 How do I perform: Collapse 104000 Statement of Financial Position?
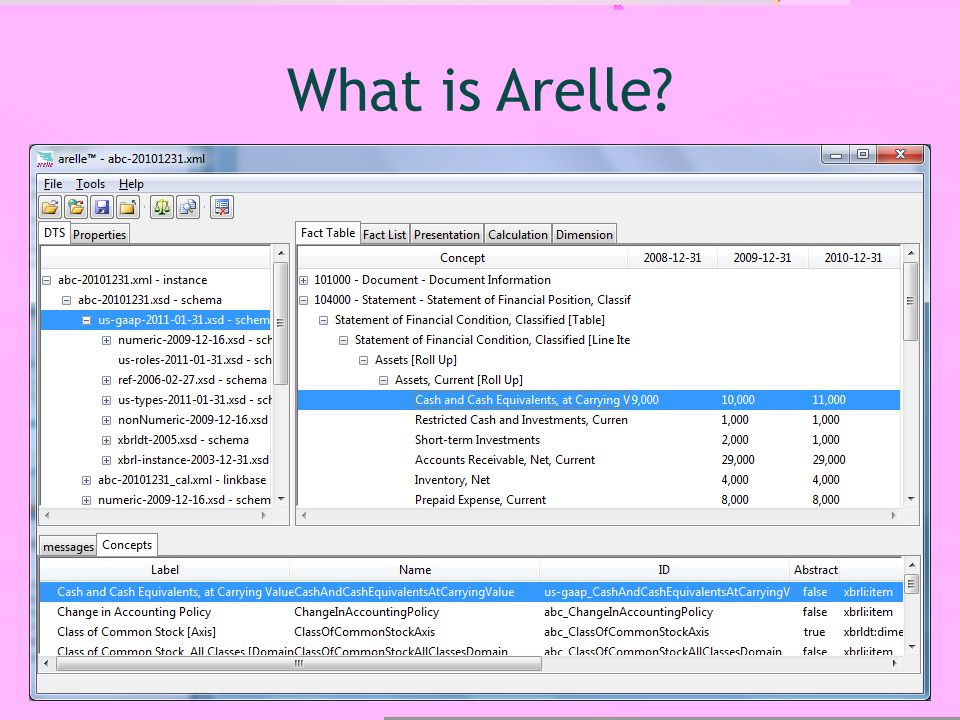point(304,300)
